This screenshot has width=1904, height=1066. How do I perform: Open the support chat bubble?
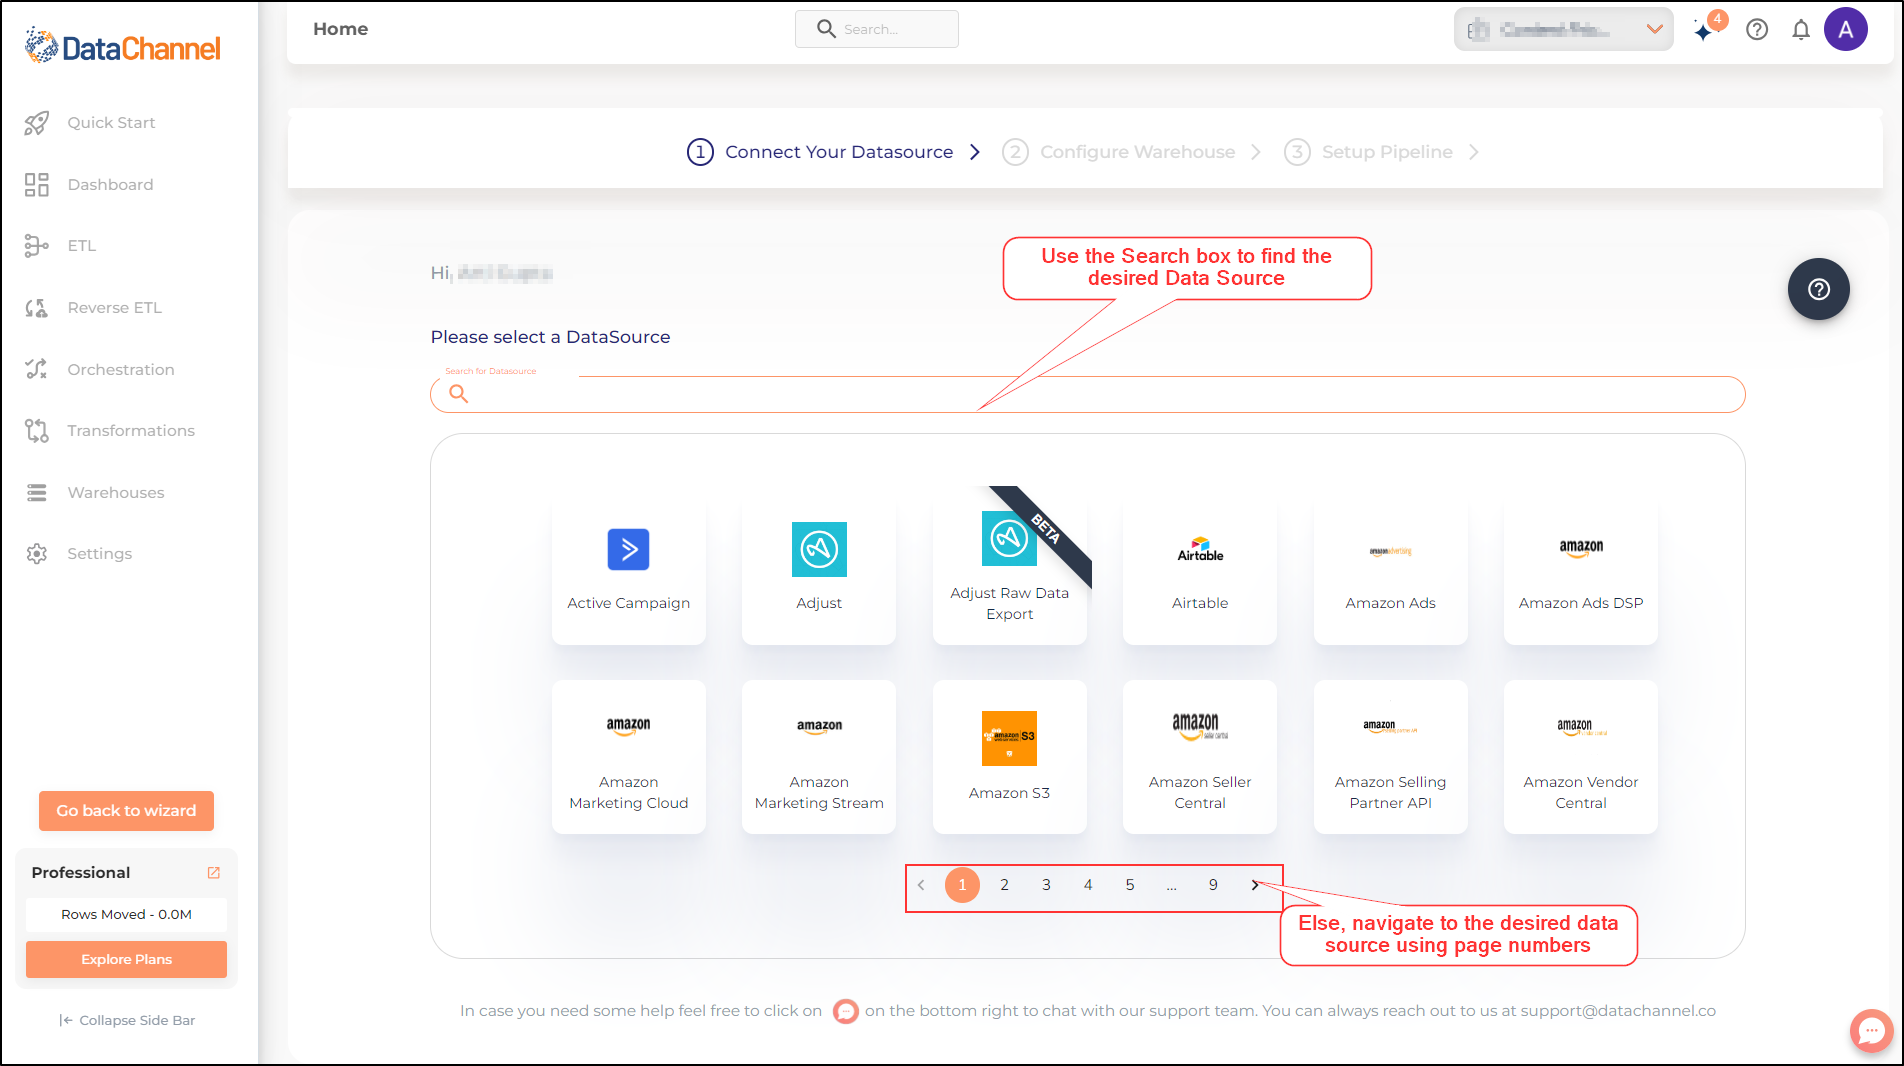(1871, 1030)
